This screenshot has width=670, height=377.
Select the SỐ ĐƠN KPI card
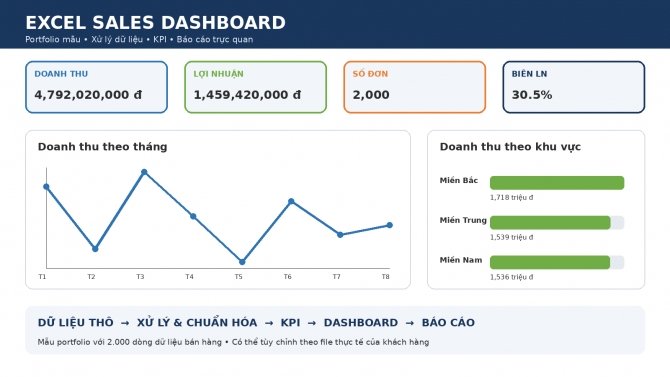414,87
